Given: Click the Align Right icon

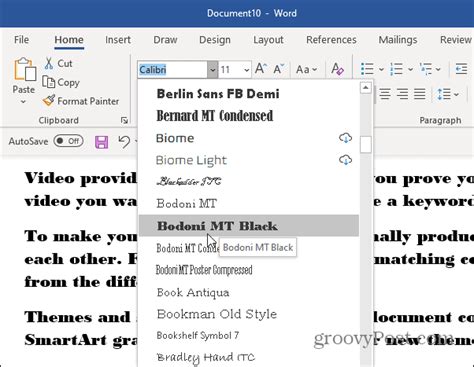Looking at the screenshot, I should click(x=402, y=94).
